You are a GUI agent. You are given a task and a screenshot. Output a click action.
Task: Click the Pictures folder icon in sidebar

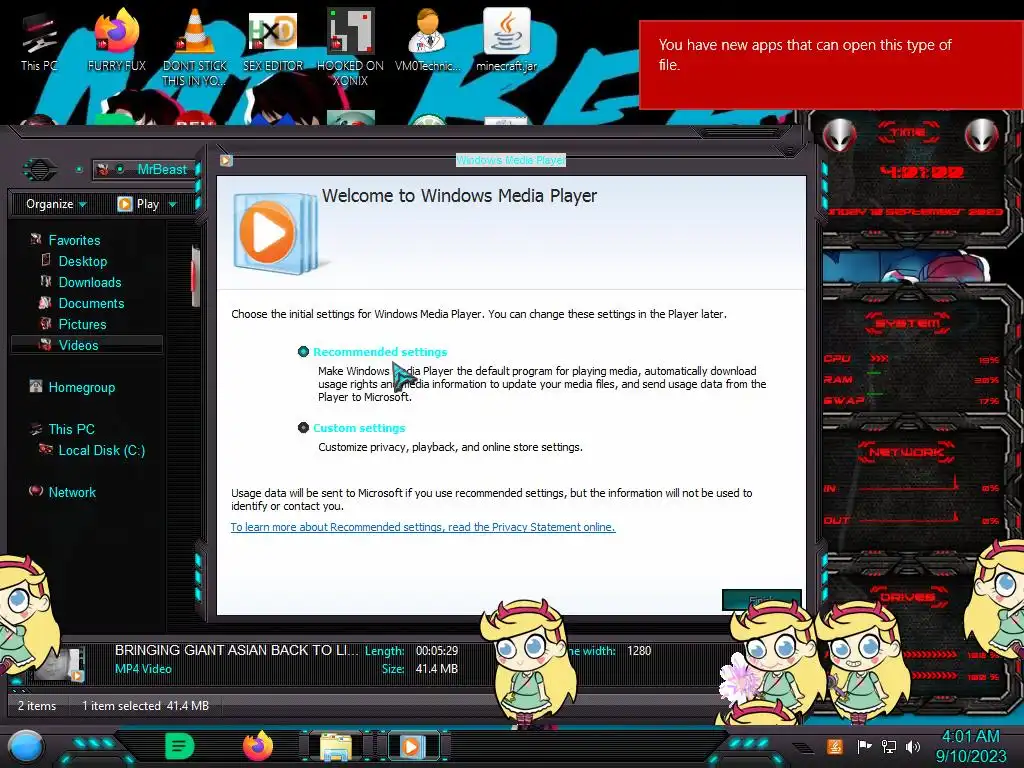tap(46, 323)
